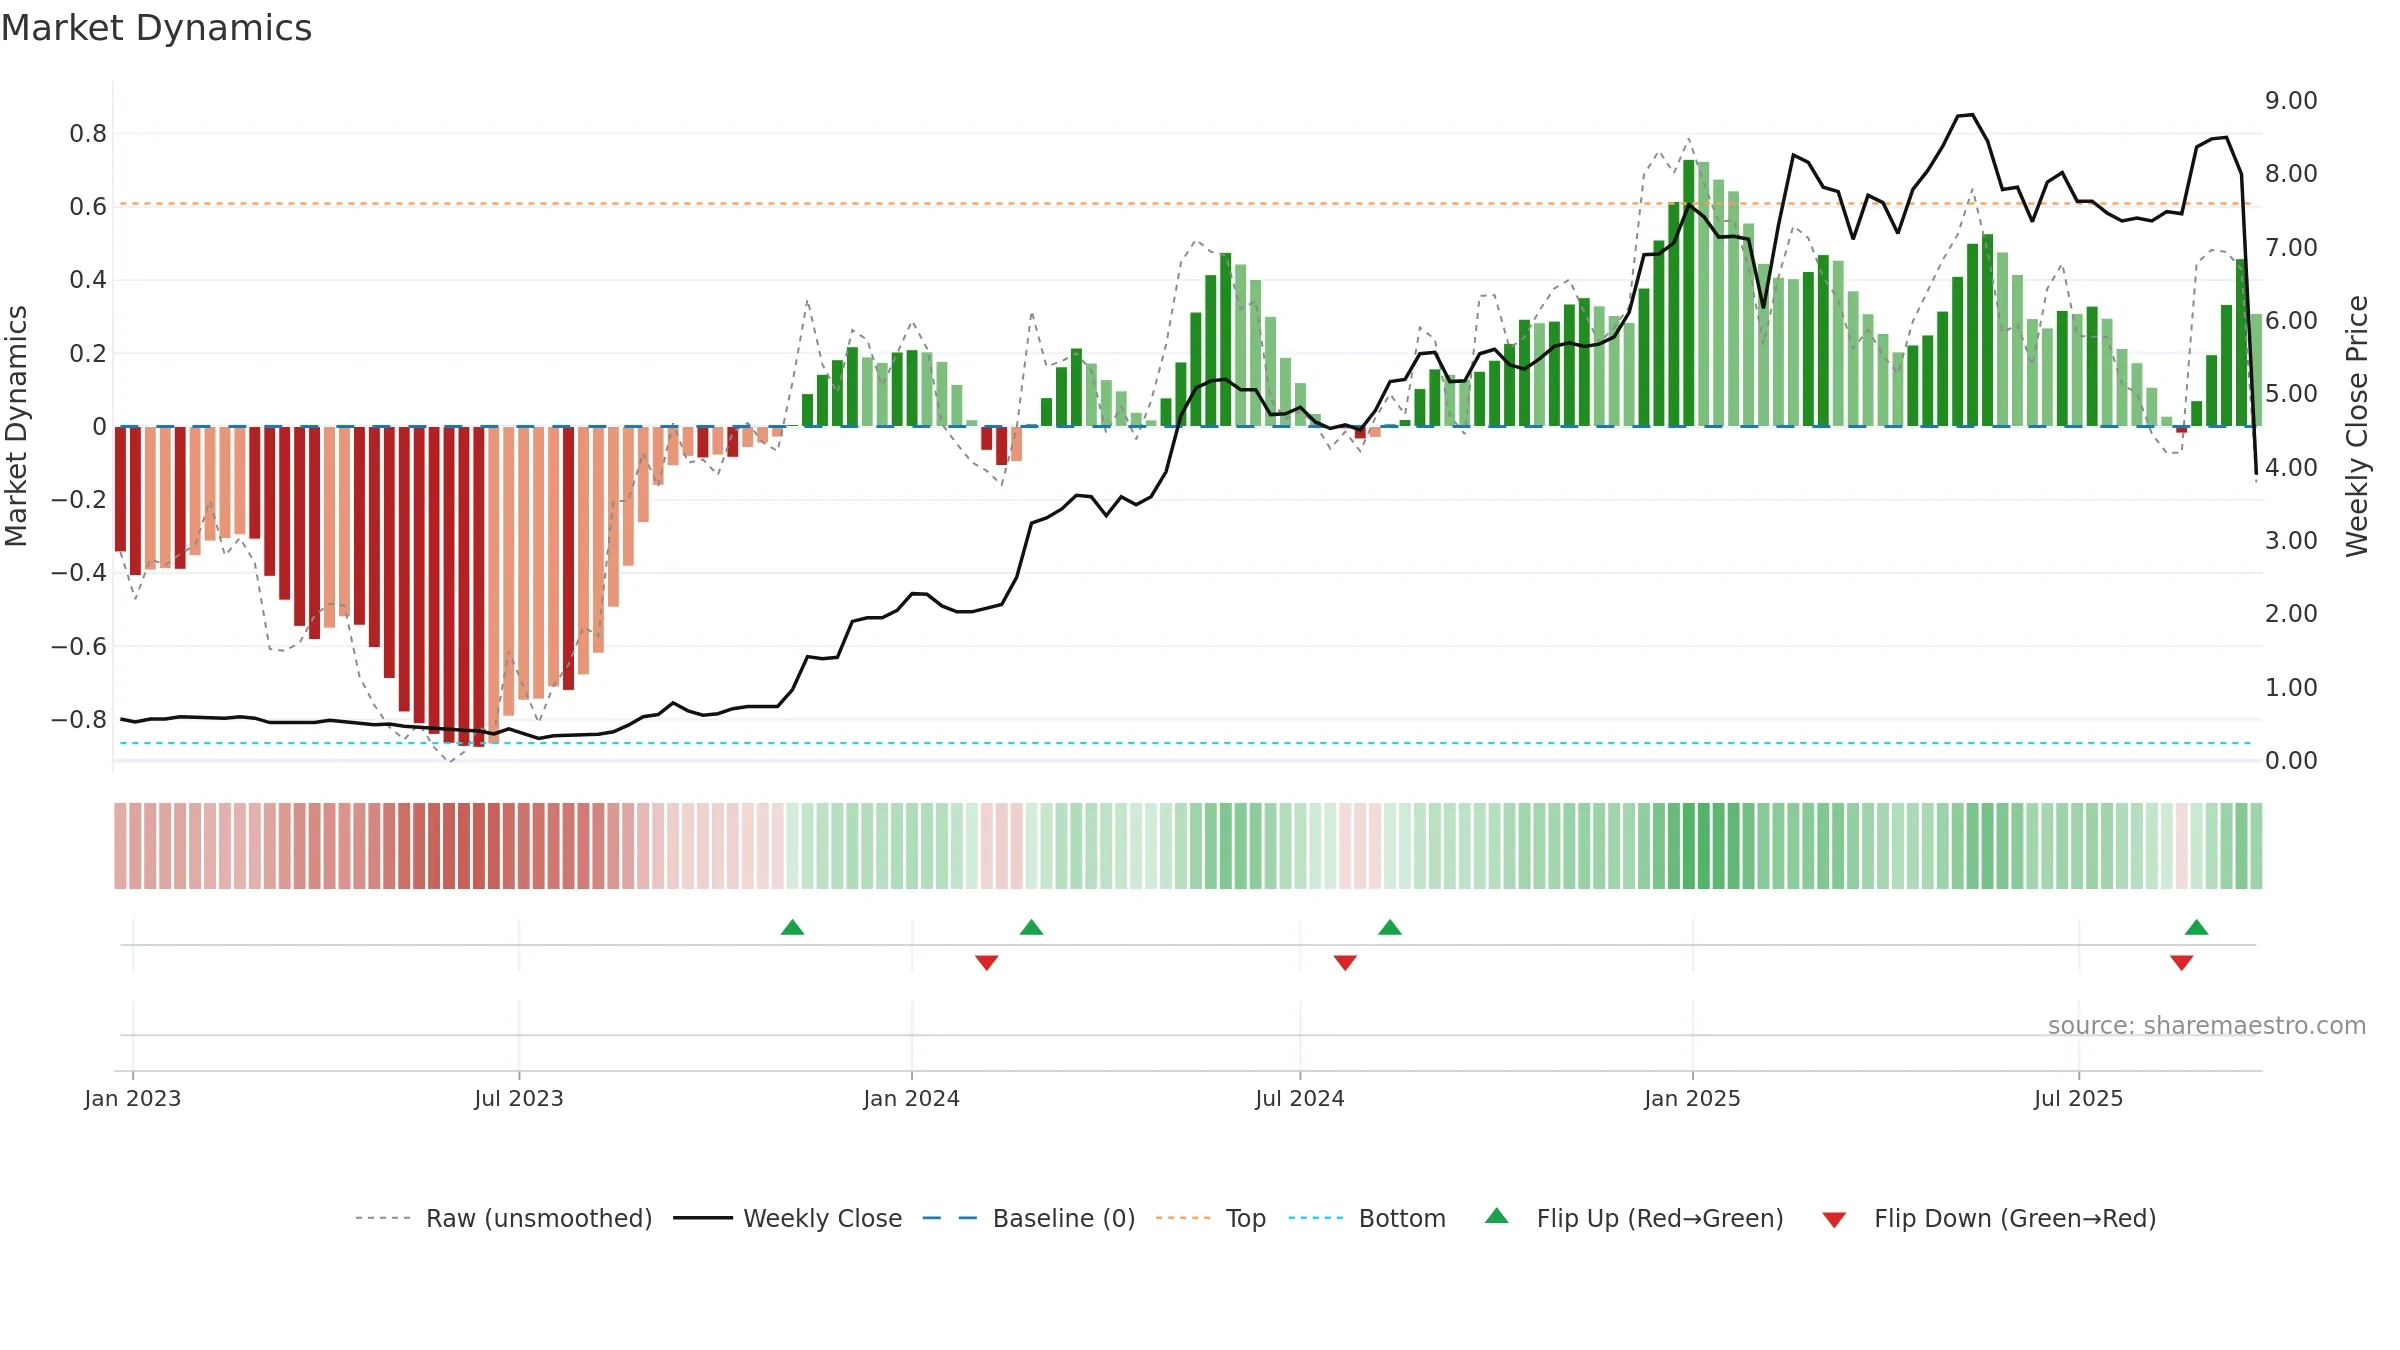Click the green flip-up triangle in late 2025
This screenshot has width=2400, height=1350.
click(x=2197, y=927)
